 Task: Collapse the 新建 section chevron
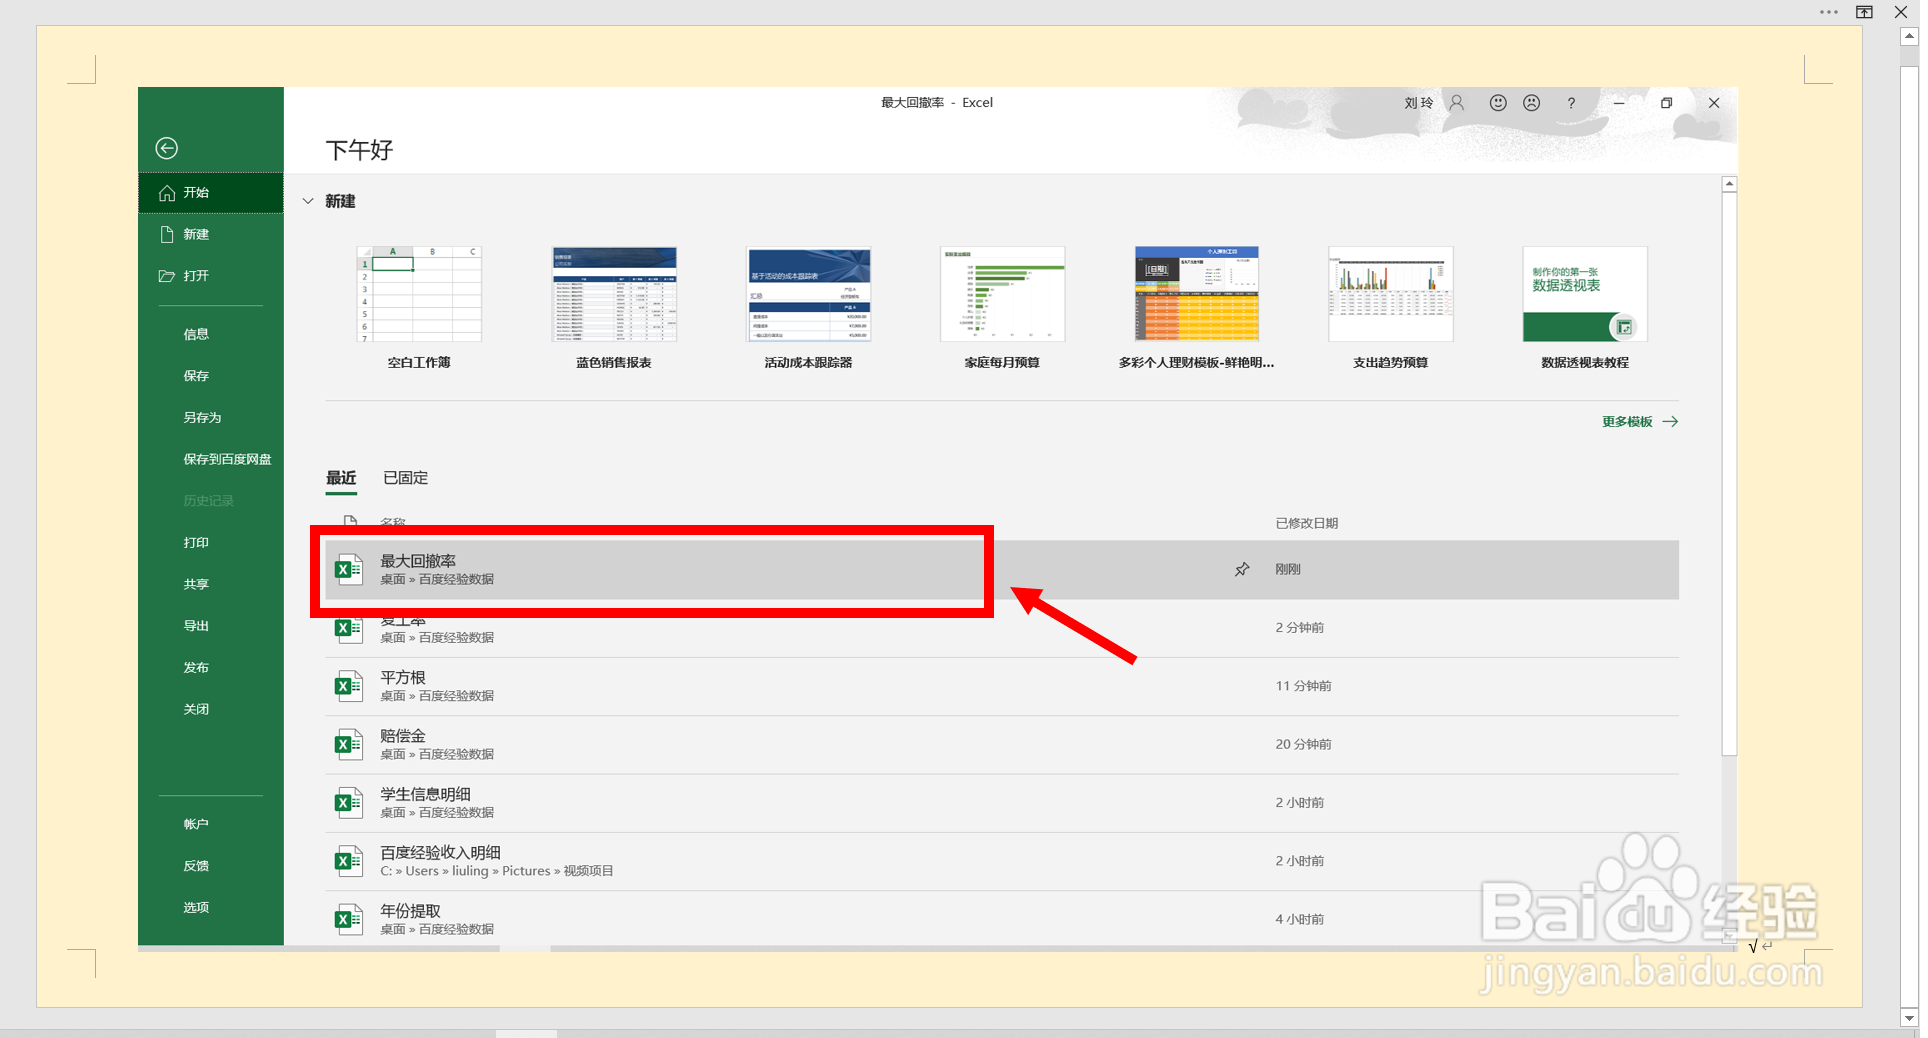pyautogui.click(x=308, y=201)
